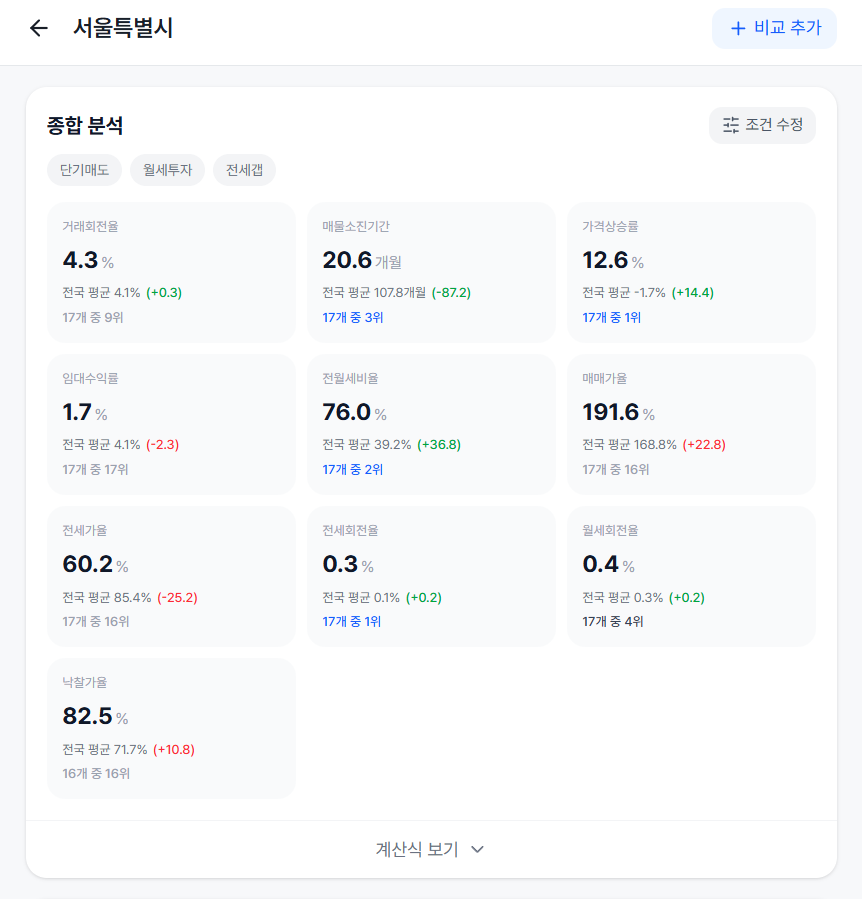Open the 비교 추가 button
Viewport: 862px width, 899px height.
pos(774,28)
